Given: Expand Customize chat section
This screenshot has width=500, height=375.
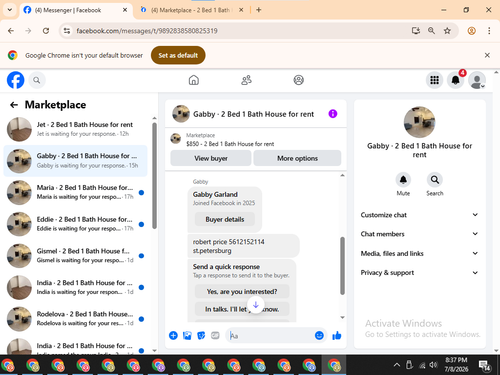Looking at the screenshot, I should (x=419, y=215).
